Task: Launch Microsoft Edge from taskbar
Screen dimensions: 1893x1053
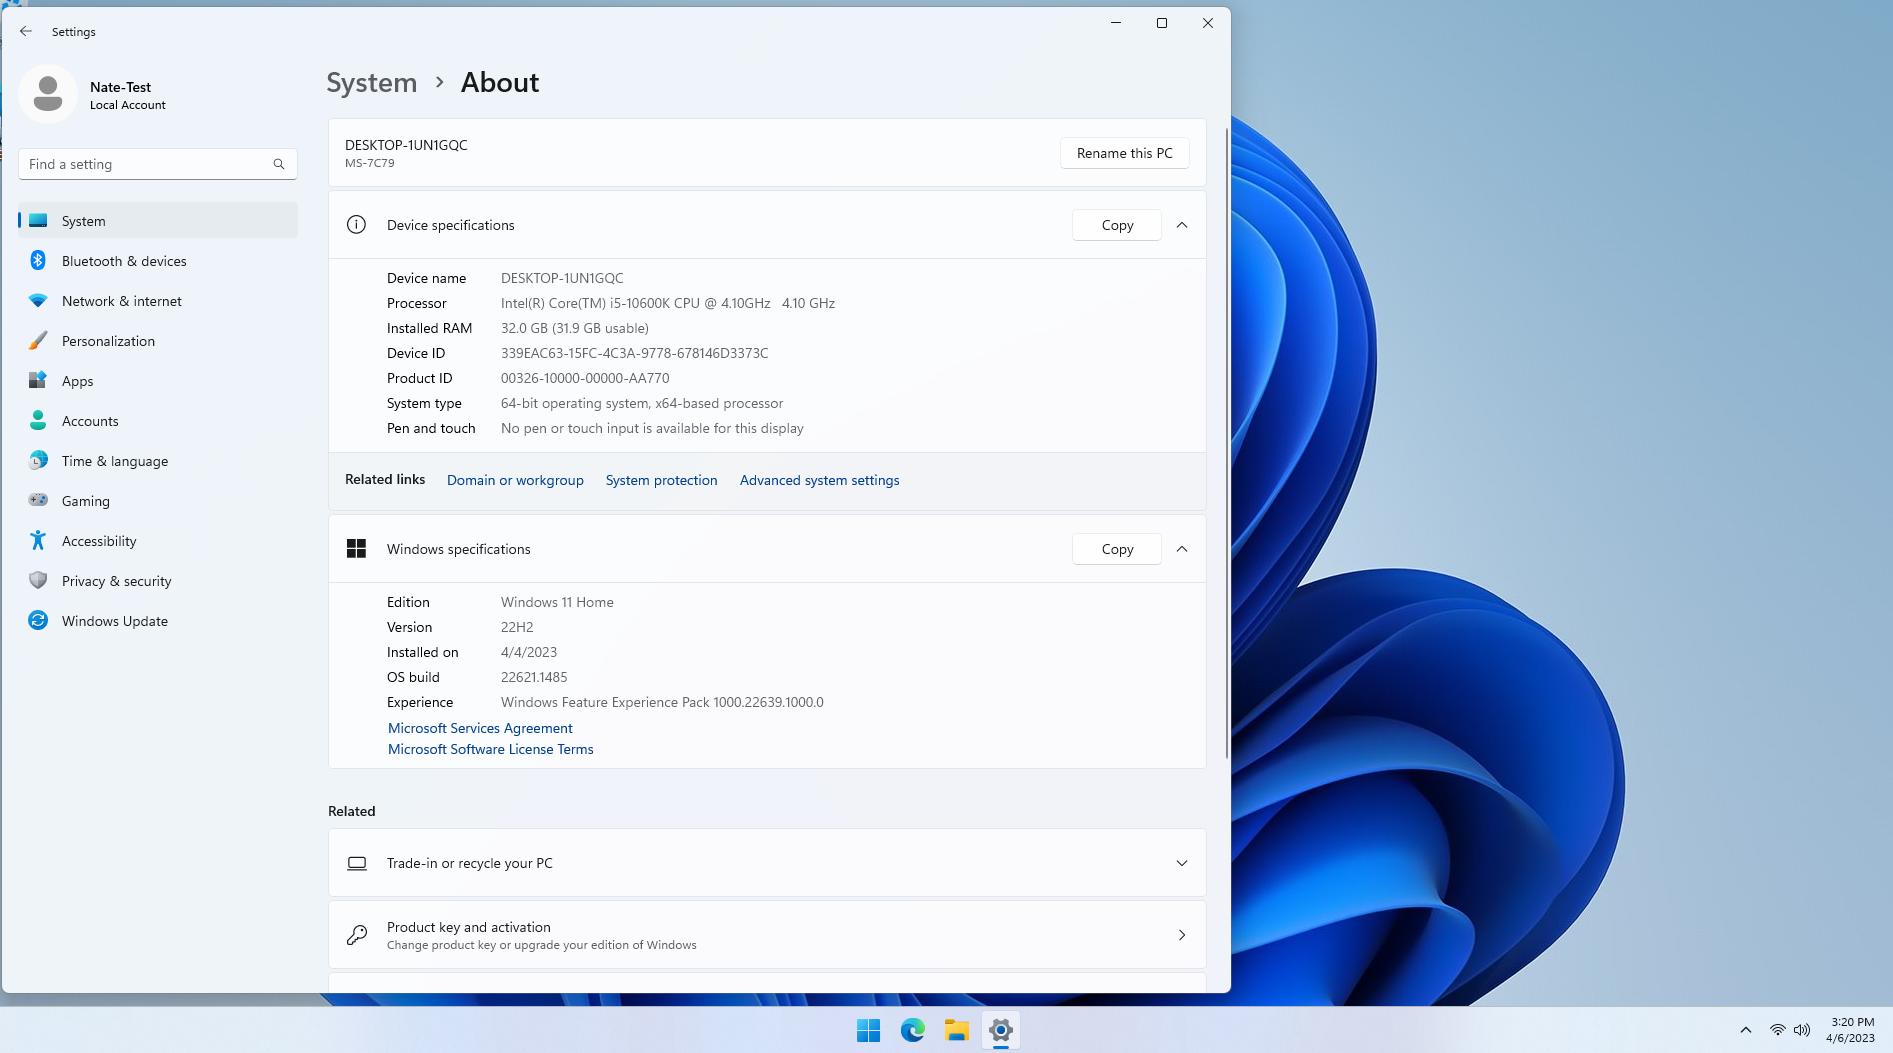Action: (912, 1030)
